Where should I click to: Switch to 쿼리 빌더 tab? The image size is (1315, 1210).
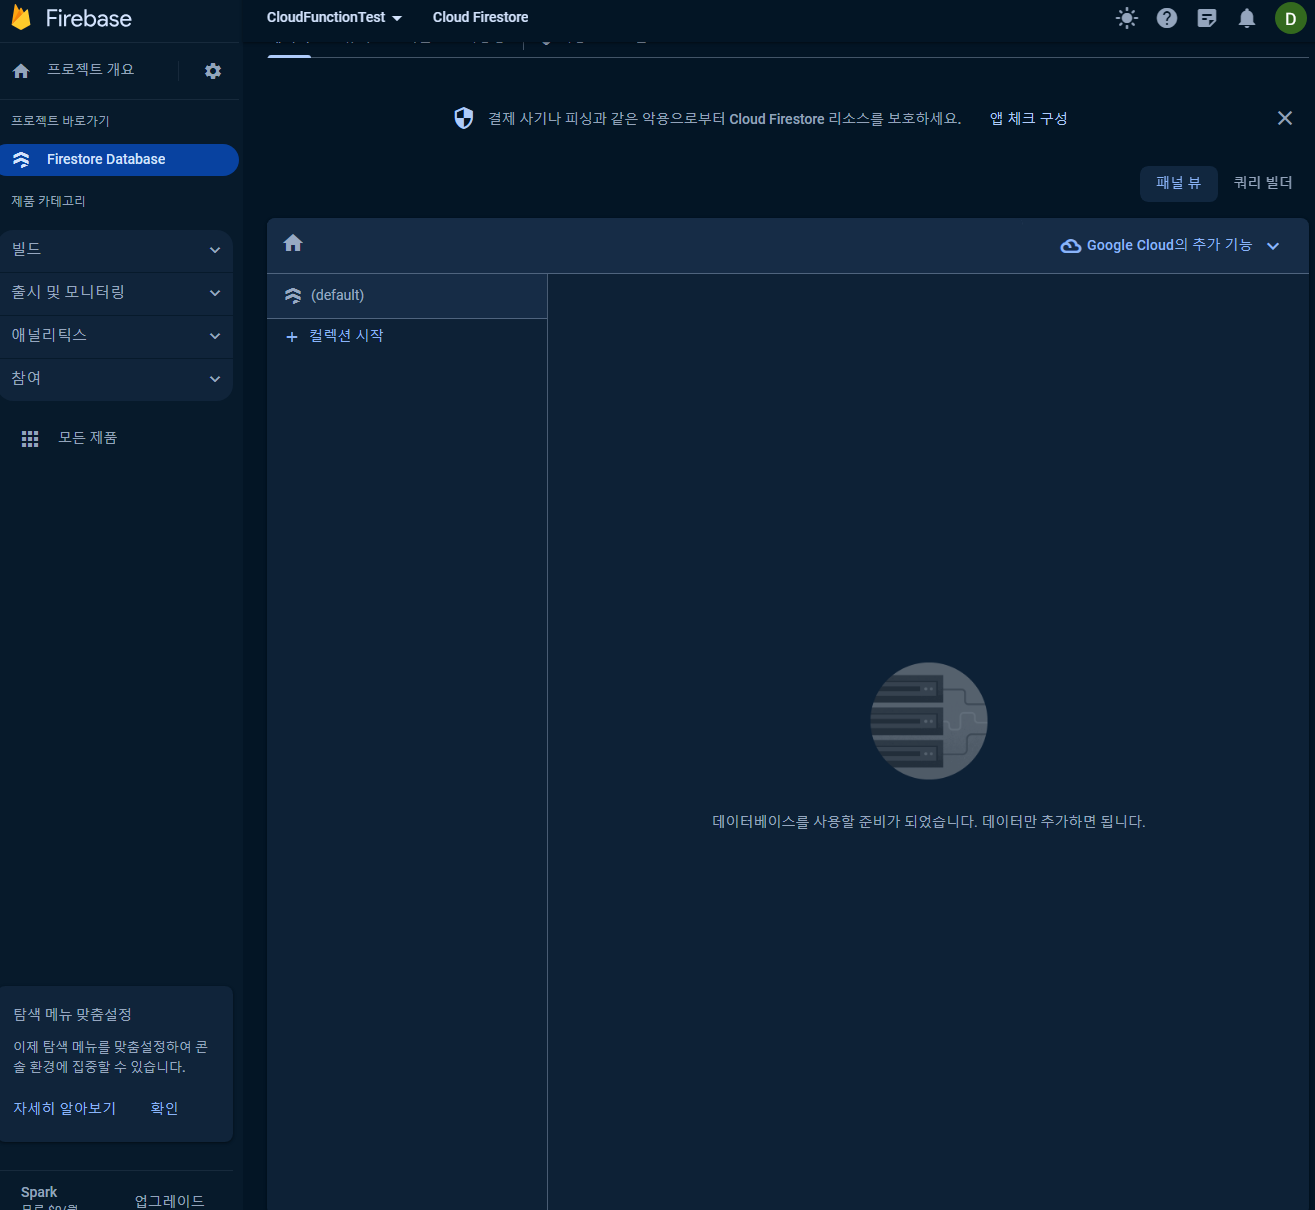(x=1263, y=183)
